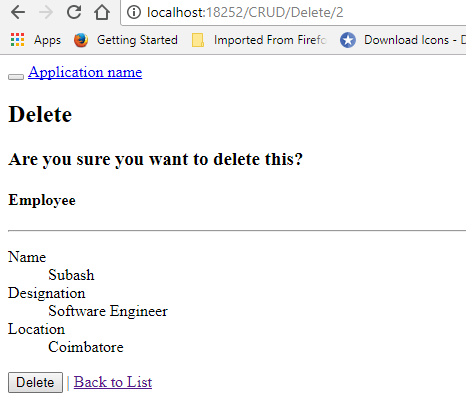466x401 pixels.
Task: Click the 'Are you sure' confirmation heading
Action: 156,159
